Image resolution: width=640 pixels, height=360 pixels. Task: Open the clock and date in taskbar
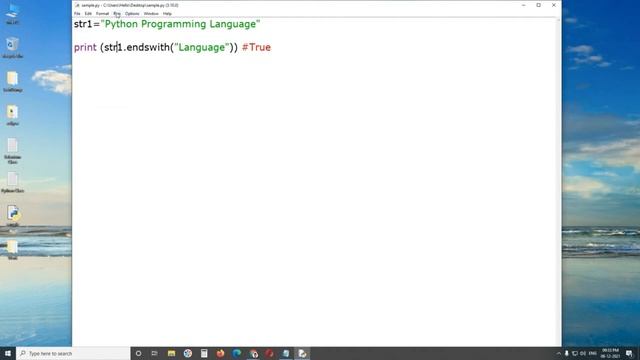click(x=610, y=353)
